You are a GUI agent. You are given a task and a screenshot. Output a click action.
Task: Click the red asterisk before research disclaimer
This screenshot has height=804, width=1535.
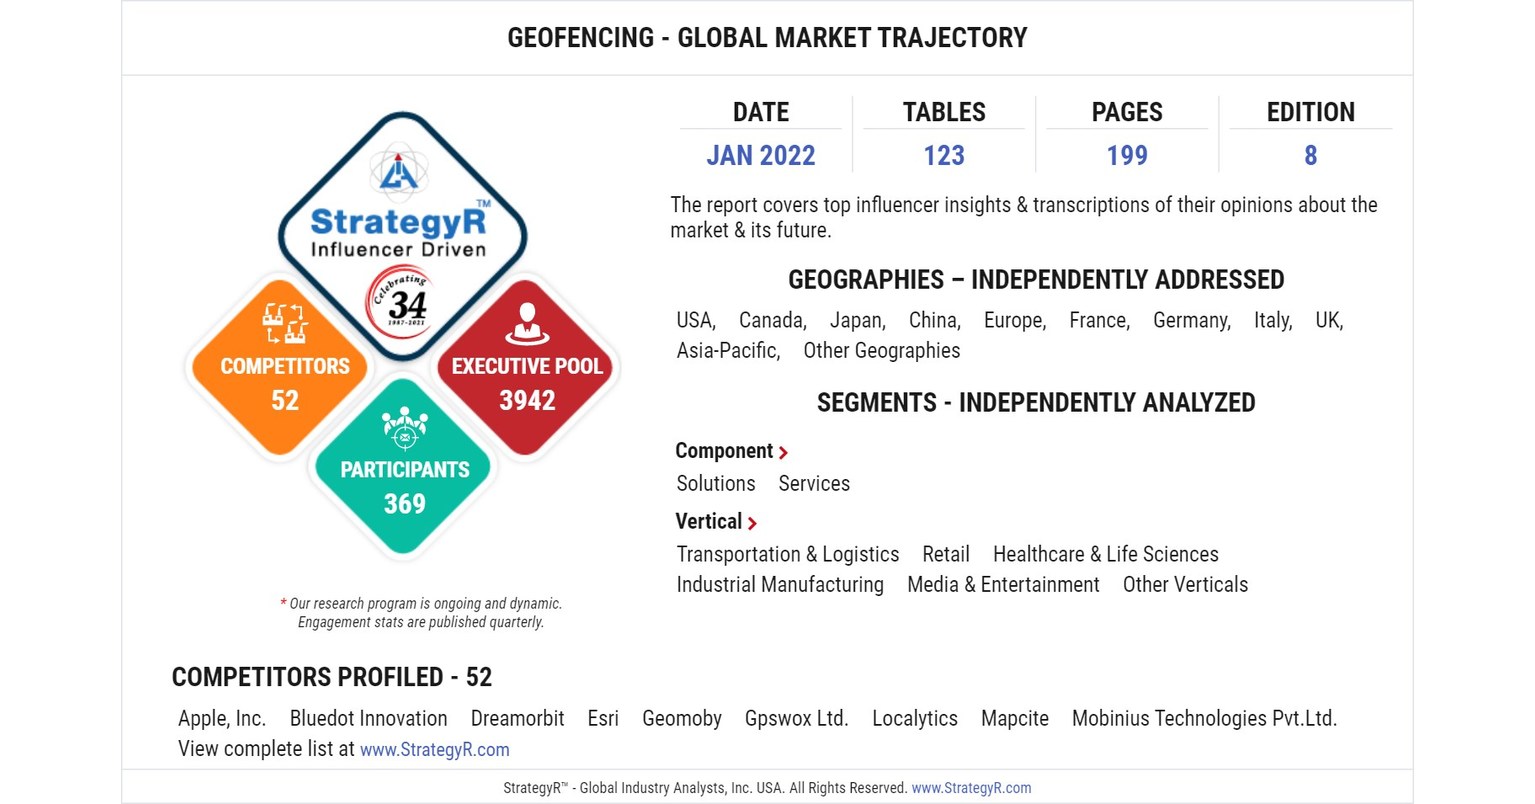[x=283, y=603]
